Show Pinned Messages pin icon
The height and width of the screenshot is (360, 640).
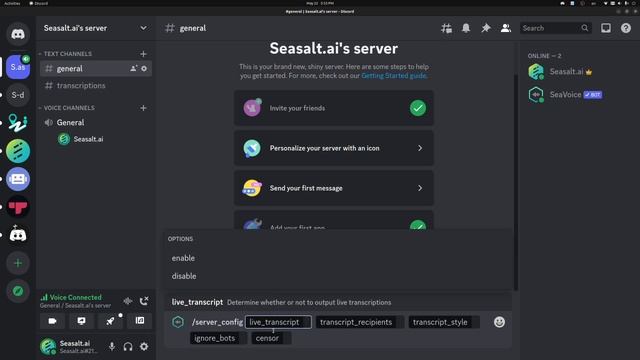click(486, 28)
